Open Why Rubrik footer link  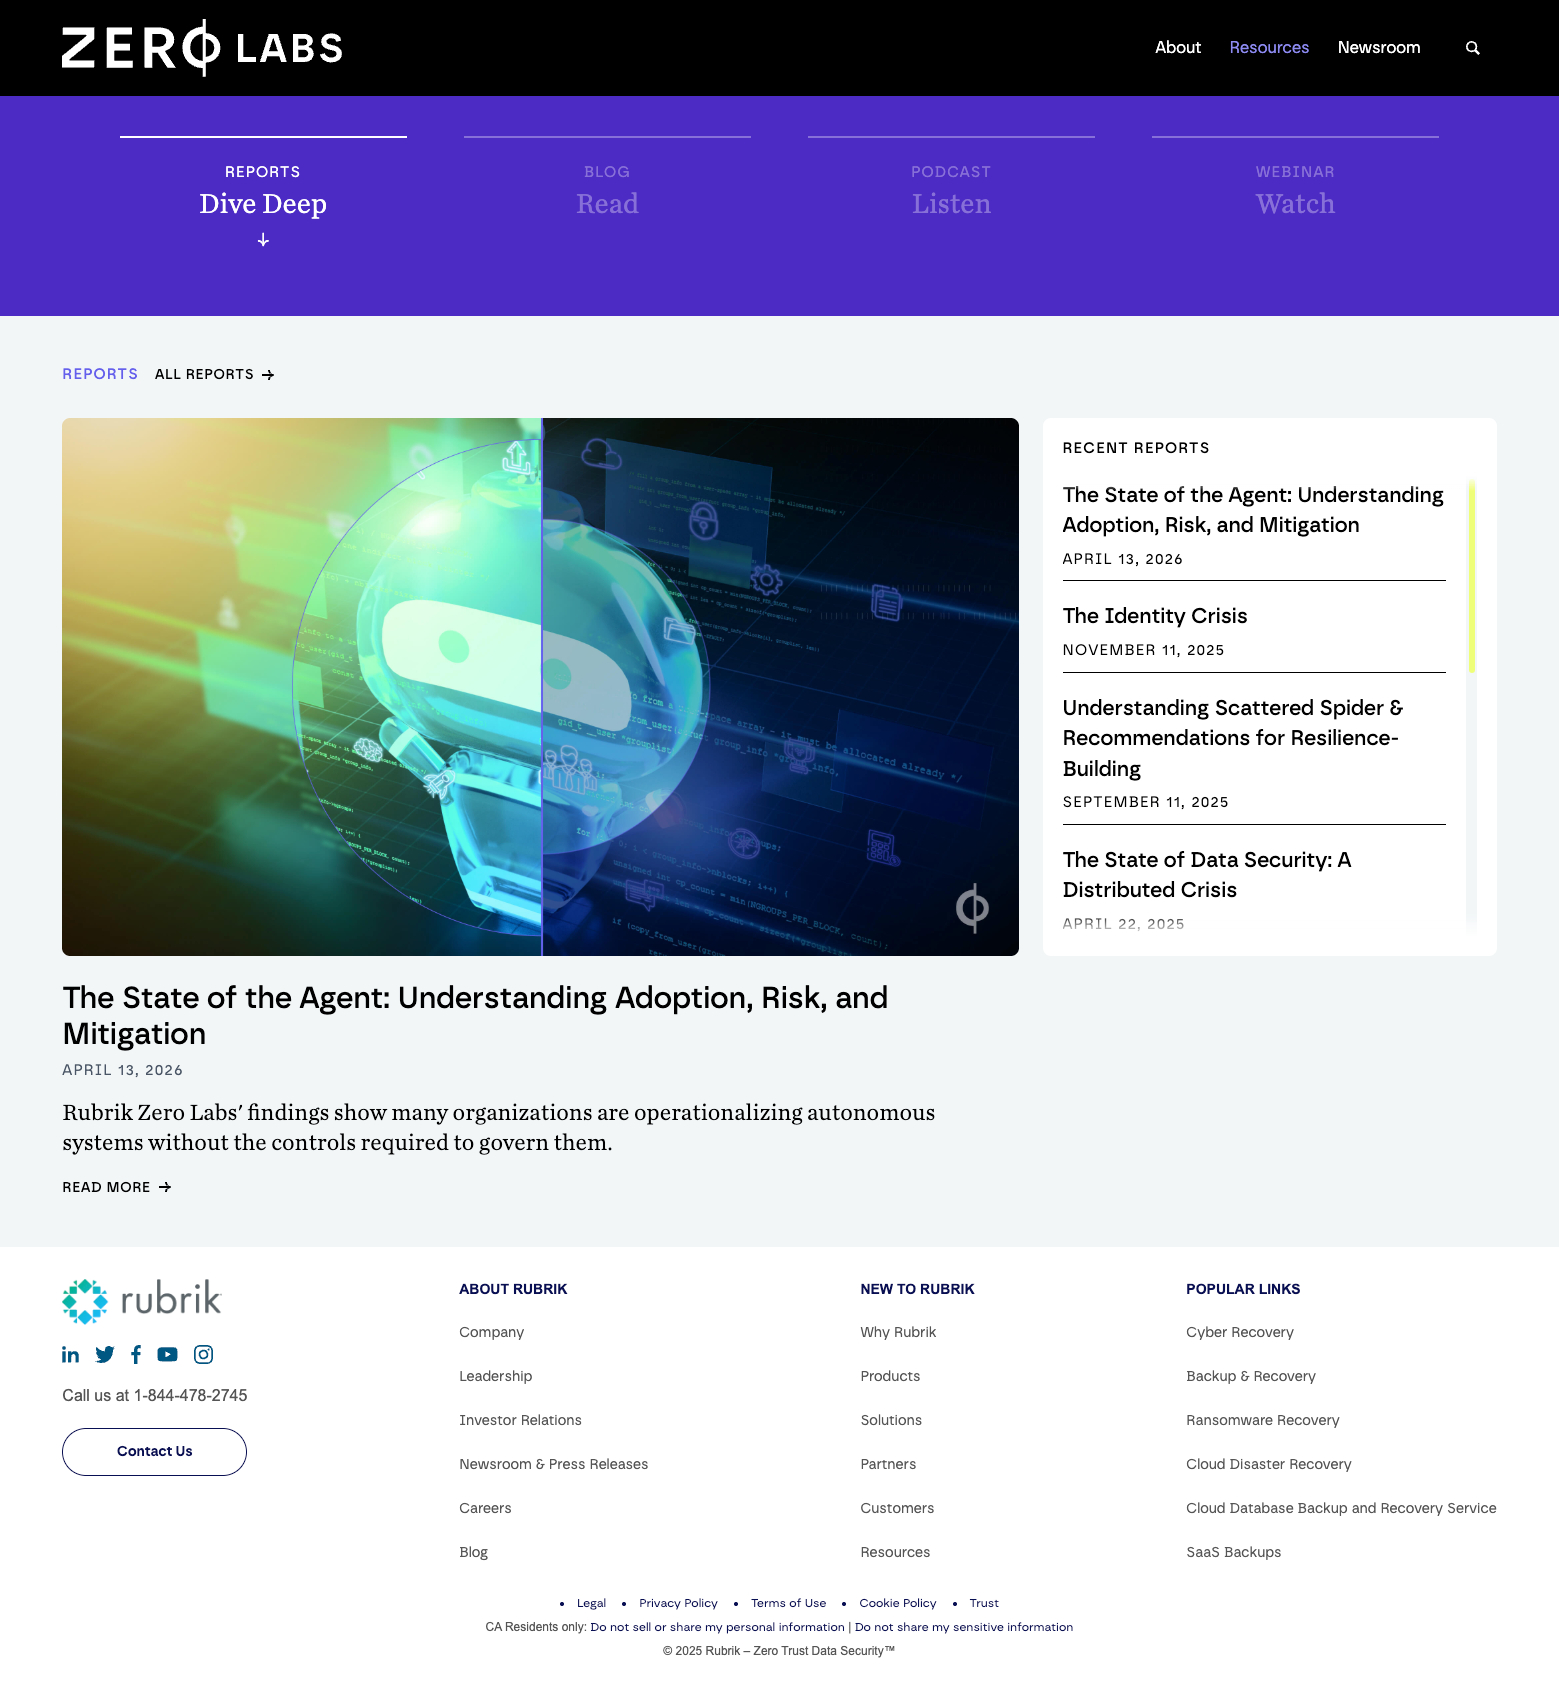[898, 1332]
